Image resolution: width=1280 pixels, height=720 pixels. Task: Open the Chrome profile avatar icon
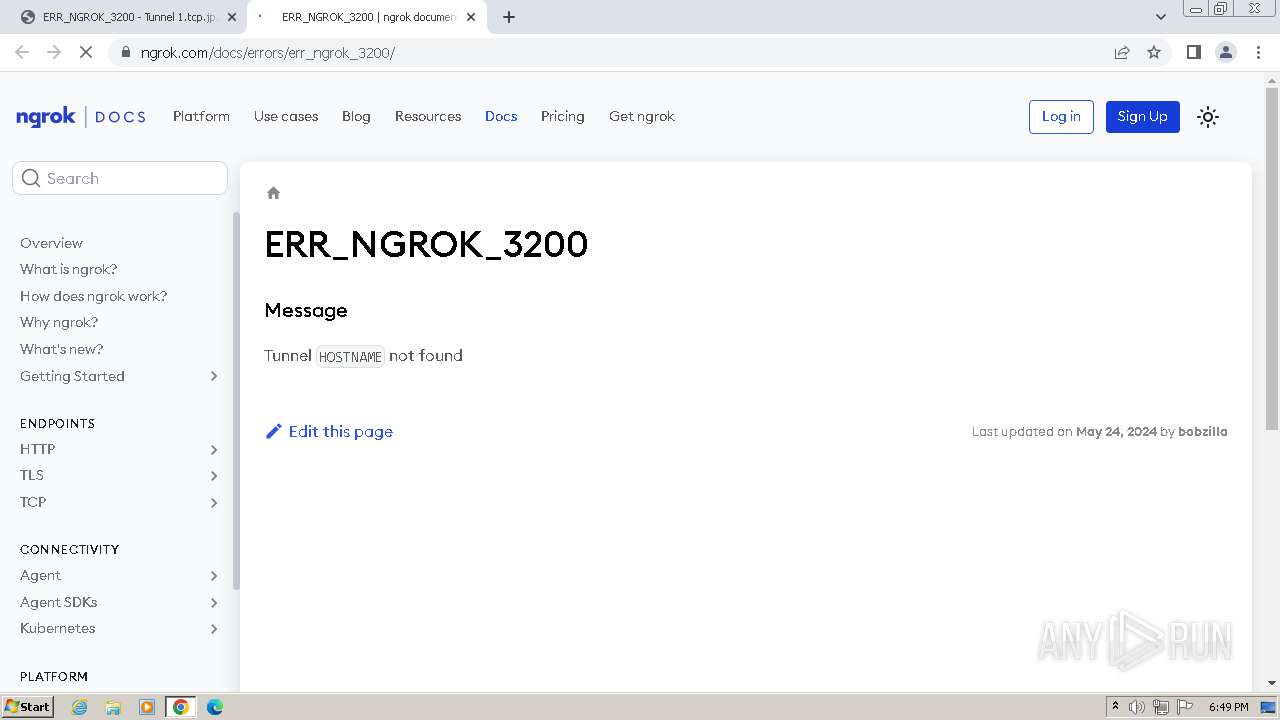[x=1226, y=52]
